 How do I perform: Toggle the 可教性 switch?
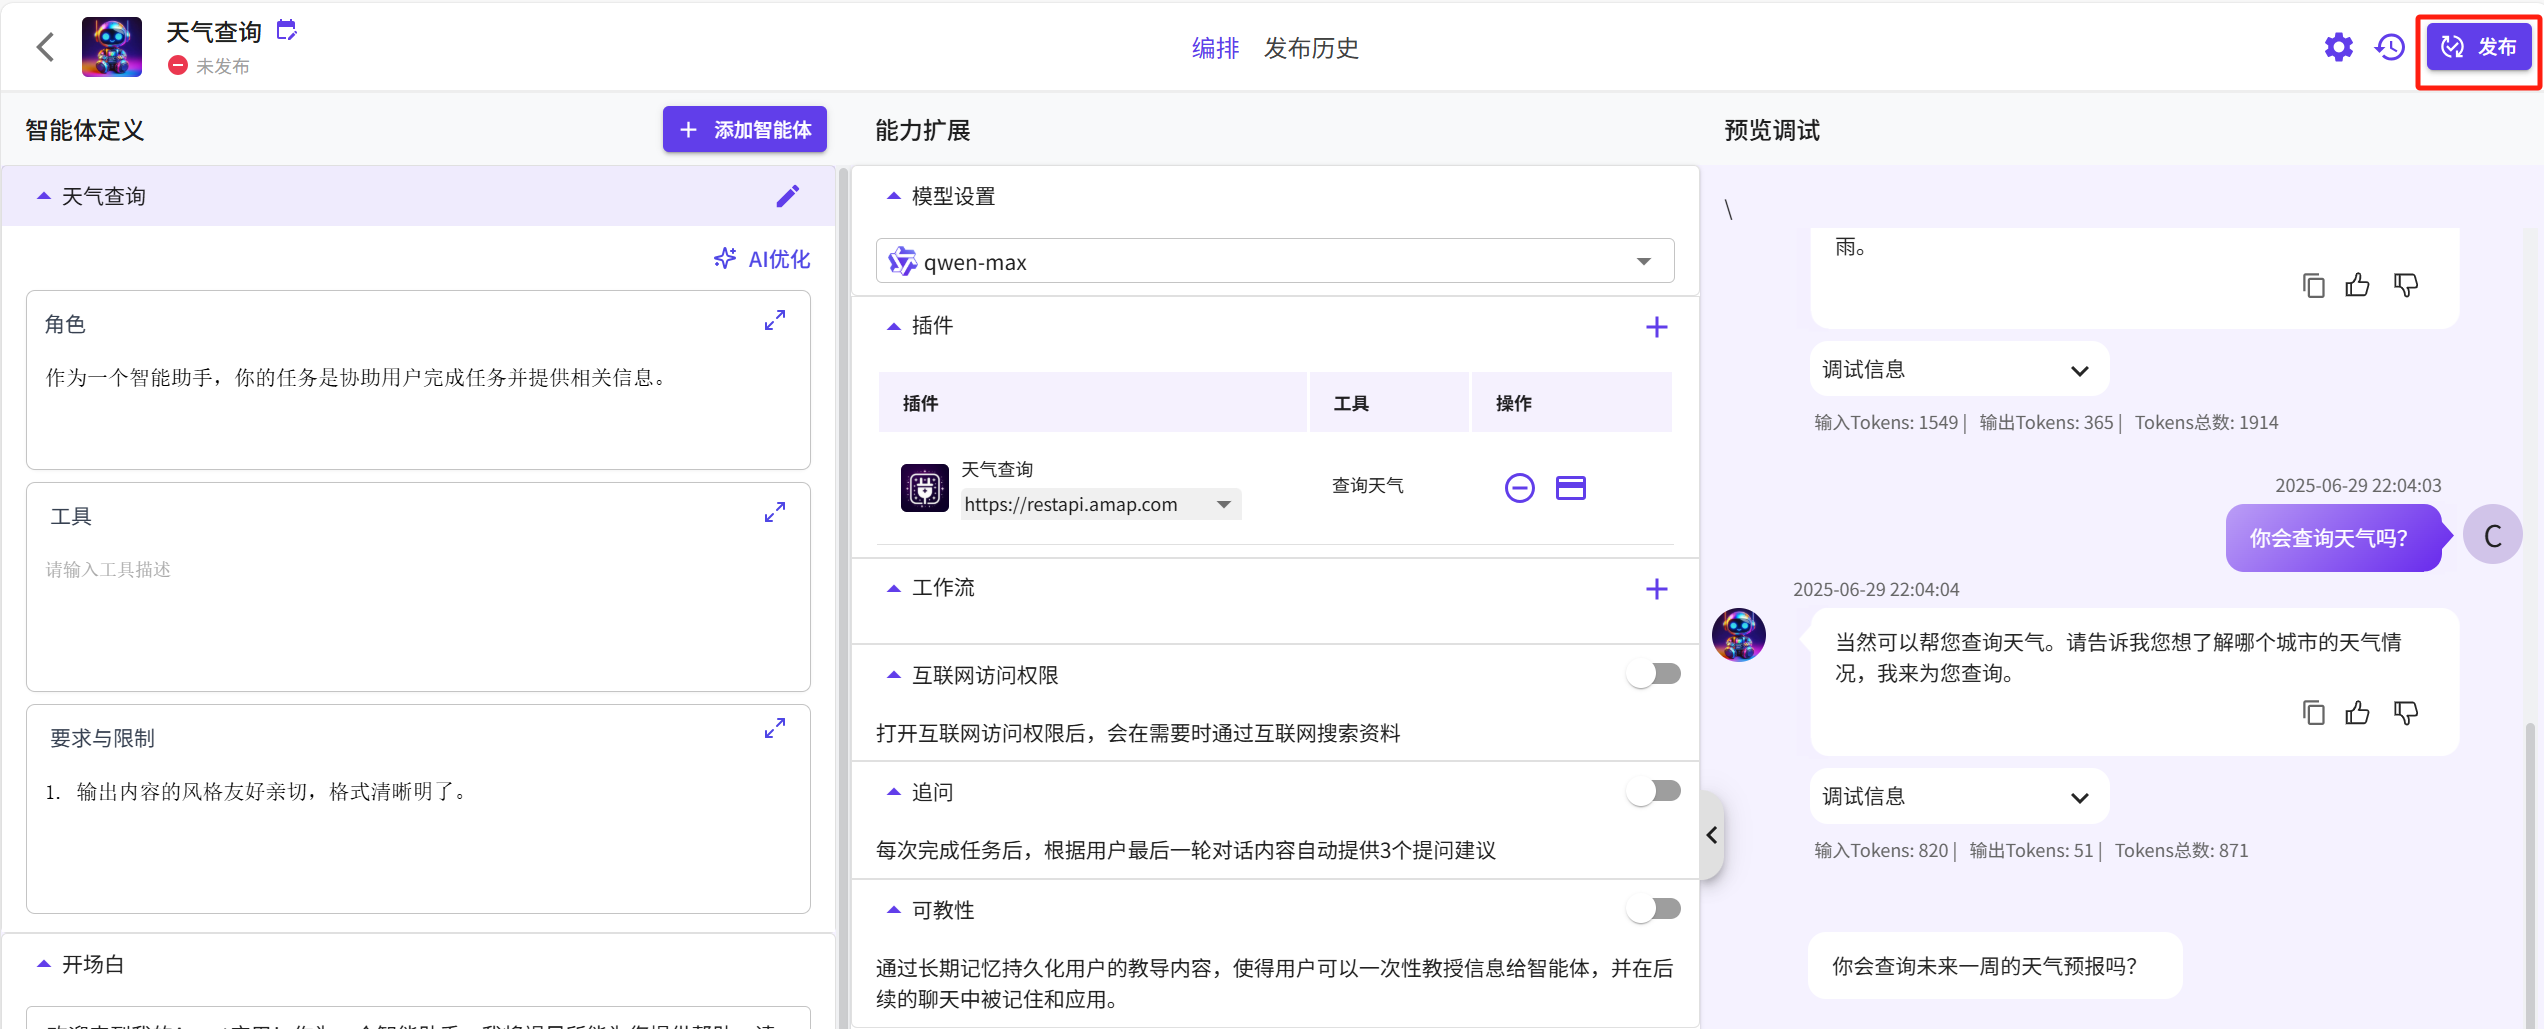[1654, 909]
